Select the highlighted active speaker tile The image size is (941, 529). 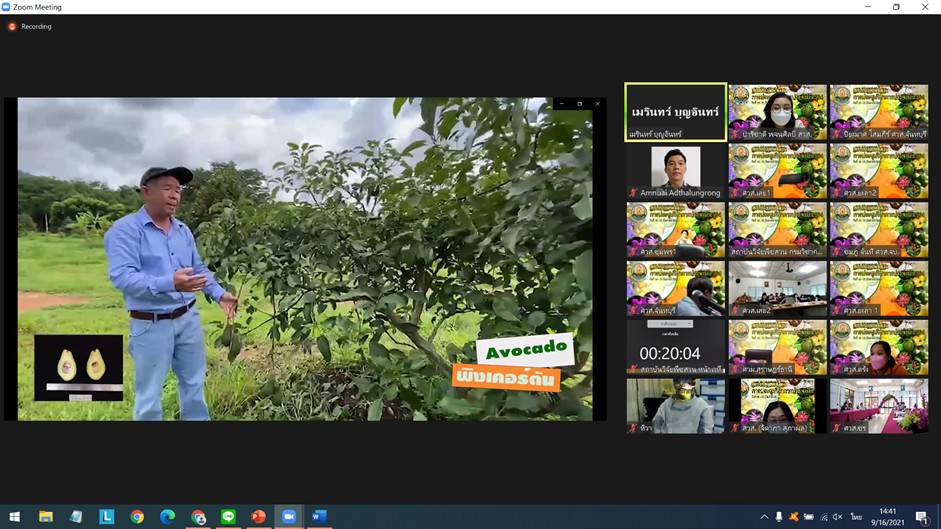coord(675,111)
